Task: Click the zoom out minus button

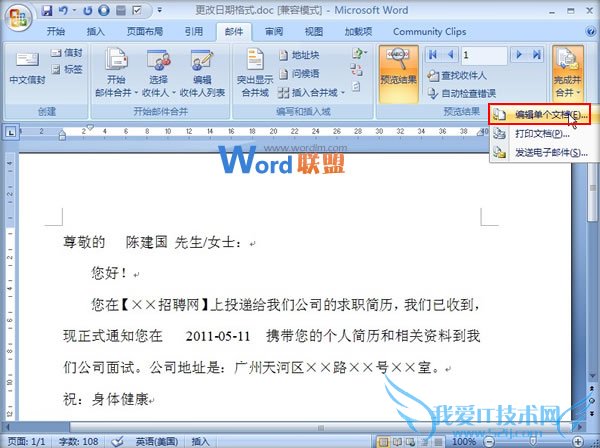Action: coord(488,442)
